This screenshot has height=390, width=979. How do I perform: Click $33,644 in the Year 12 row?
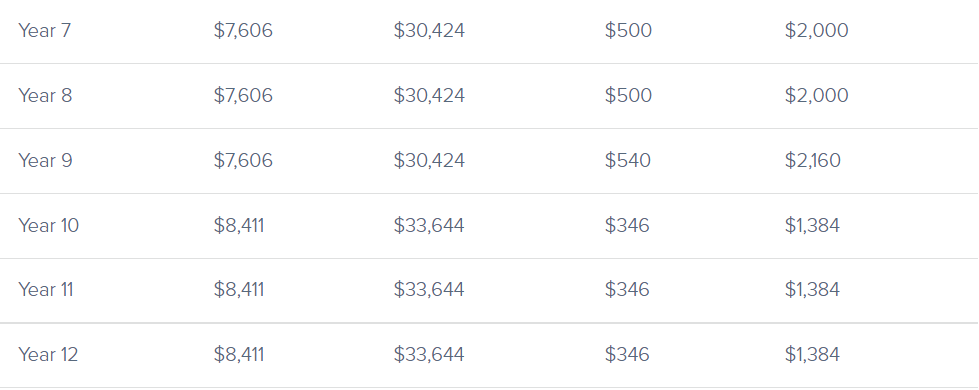coord(429,354)
